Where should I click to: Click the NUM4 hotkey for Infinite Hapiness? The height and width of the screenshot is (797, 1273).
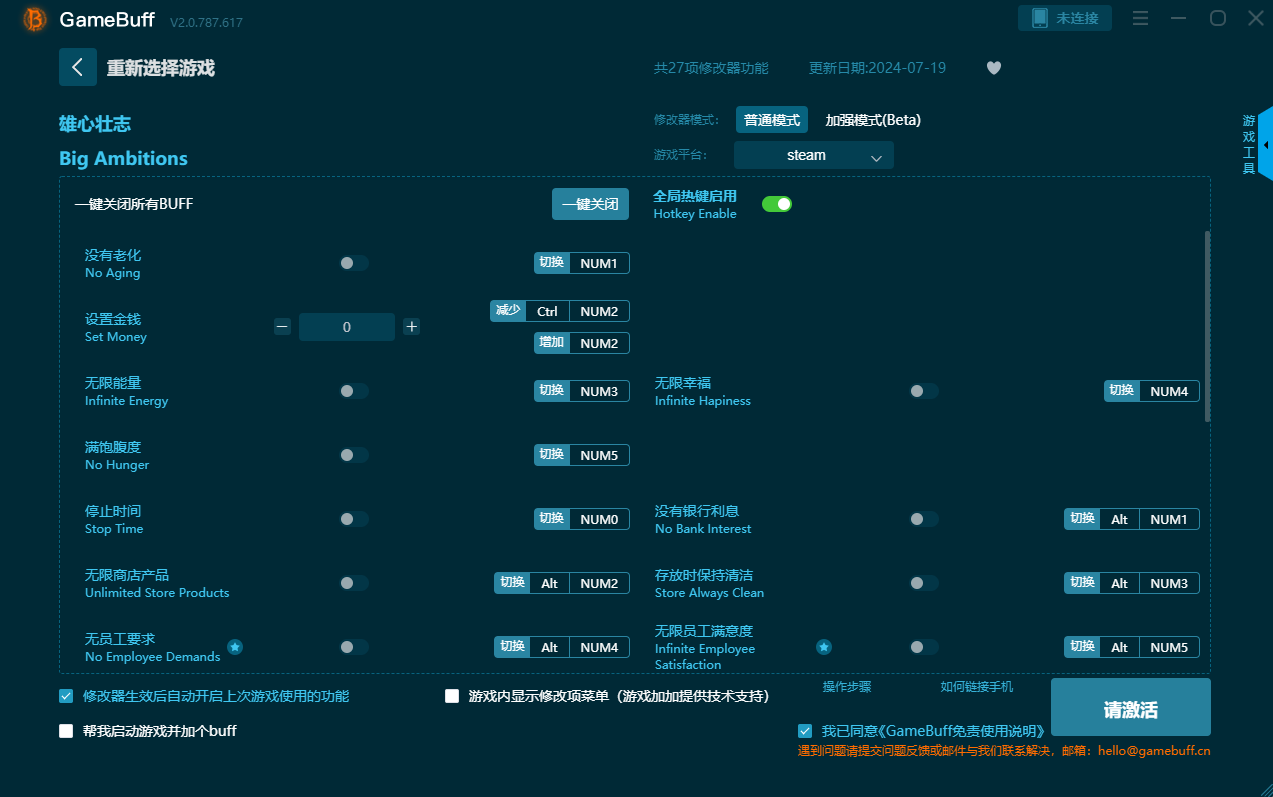1169,391
